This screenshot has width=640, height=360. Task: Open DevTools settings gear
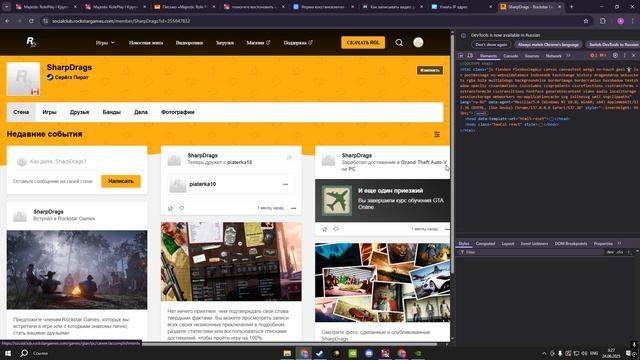click(x=615, y=56)
